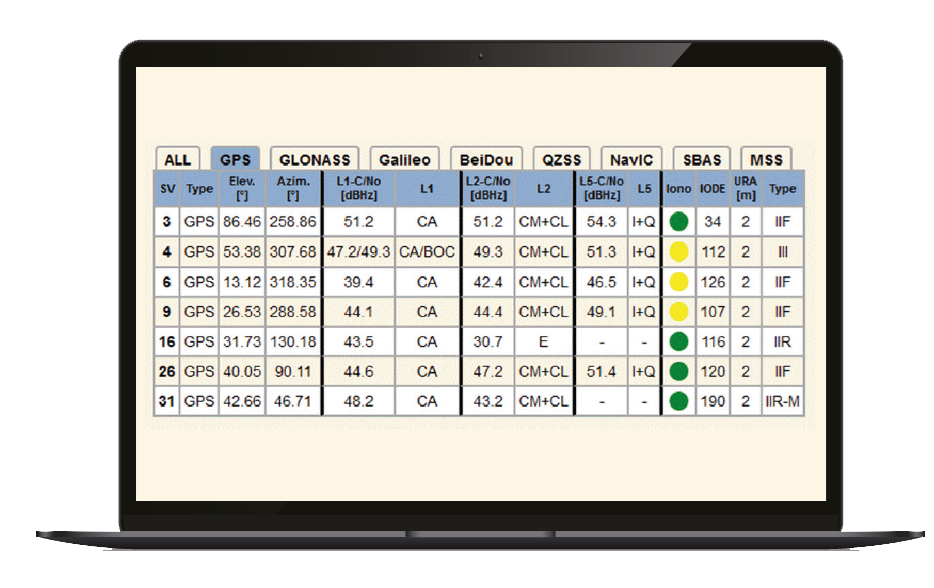Click L5 C/No value 54.3

click(601, 222)
